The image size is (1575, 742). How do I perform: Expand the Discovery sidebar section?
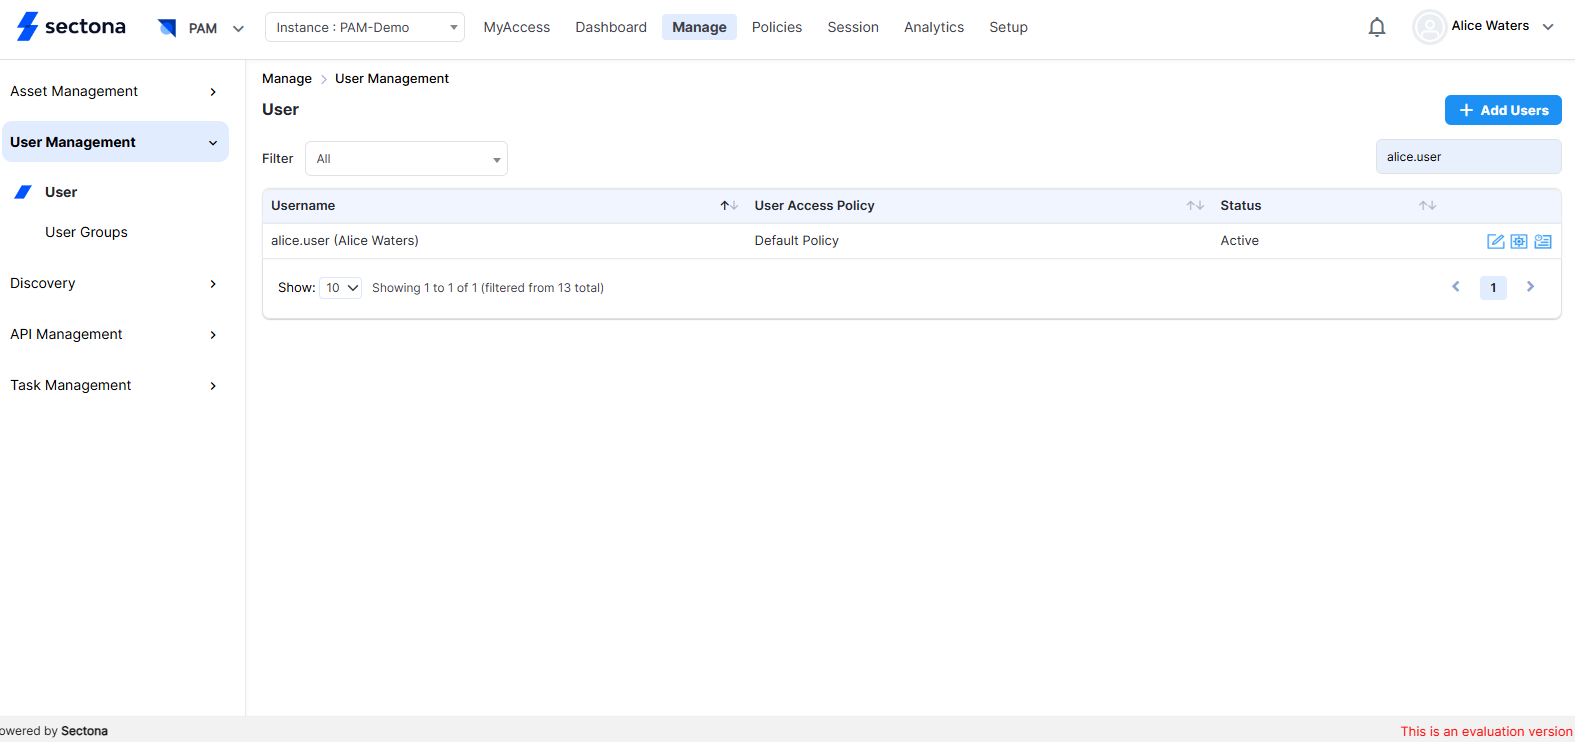tap(114, 283)
